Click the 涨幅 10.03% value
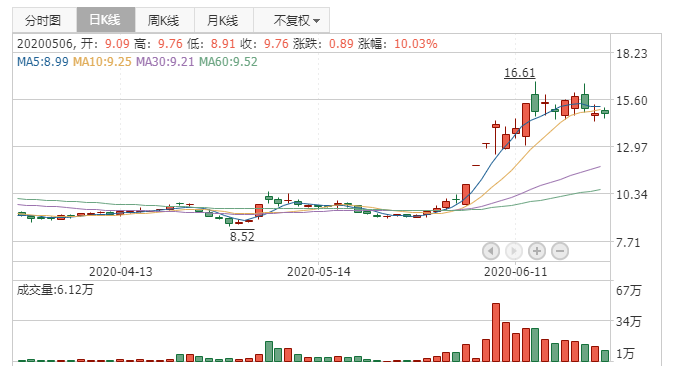 416,44
